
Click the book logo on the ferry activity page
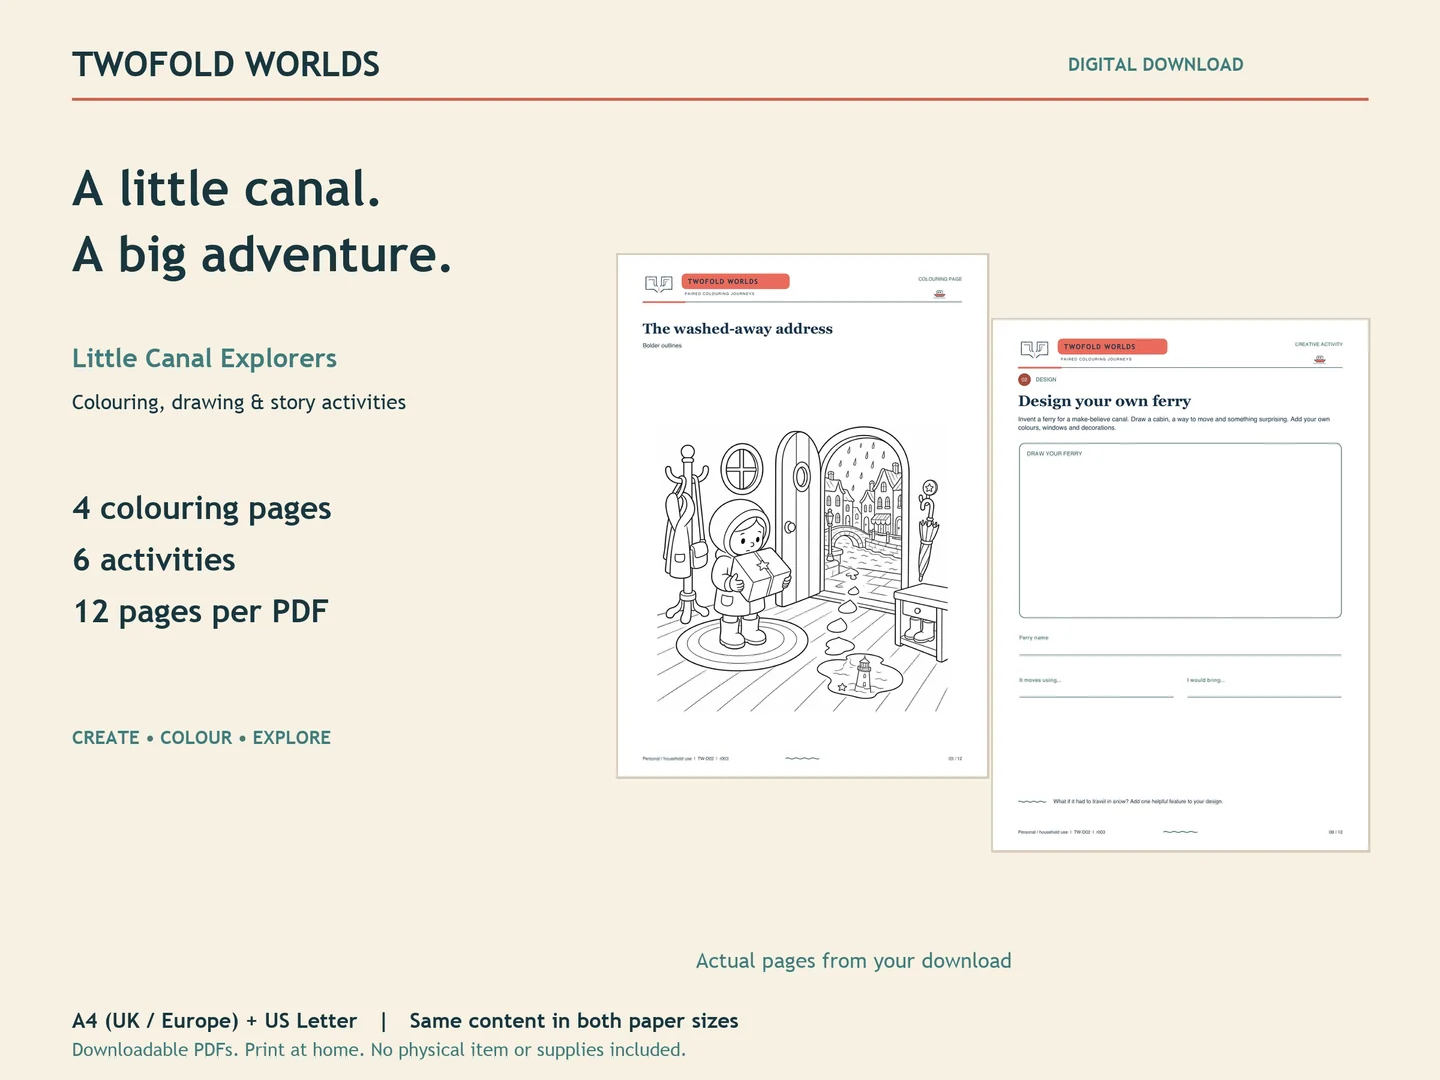coord(1034,349)
